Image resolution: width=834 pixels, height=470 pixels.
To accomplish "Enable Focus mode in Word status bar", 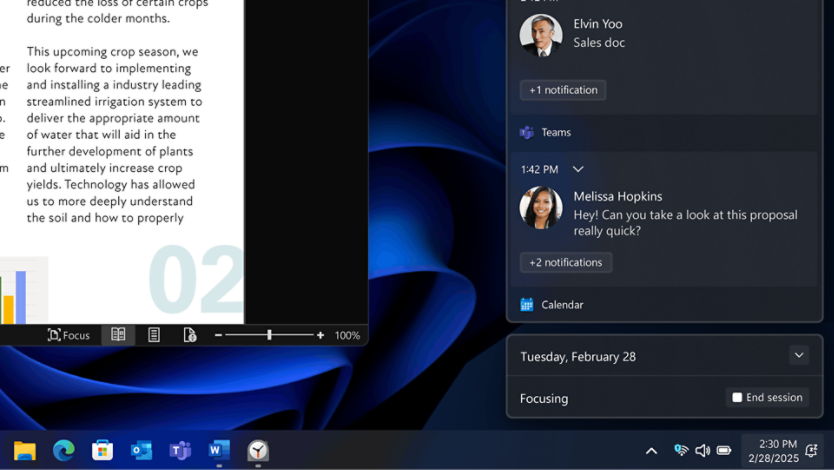I will click(69, 335).
